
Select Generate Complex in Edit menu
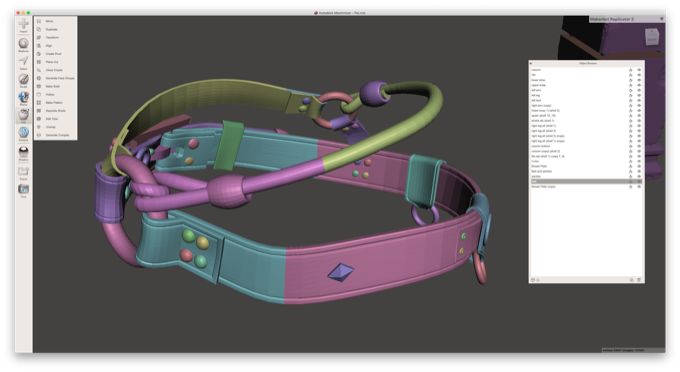point(57,135)
